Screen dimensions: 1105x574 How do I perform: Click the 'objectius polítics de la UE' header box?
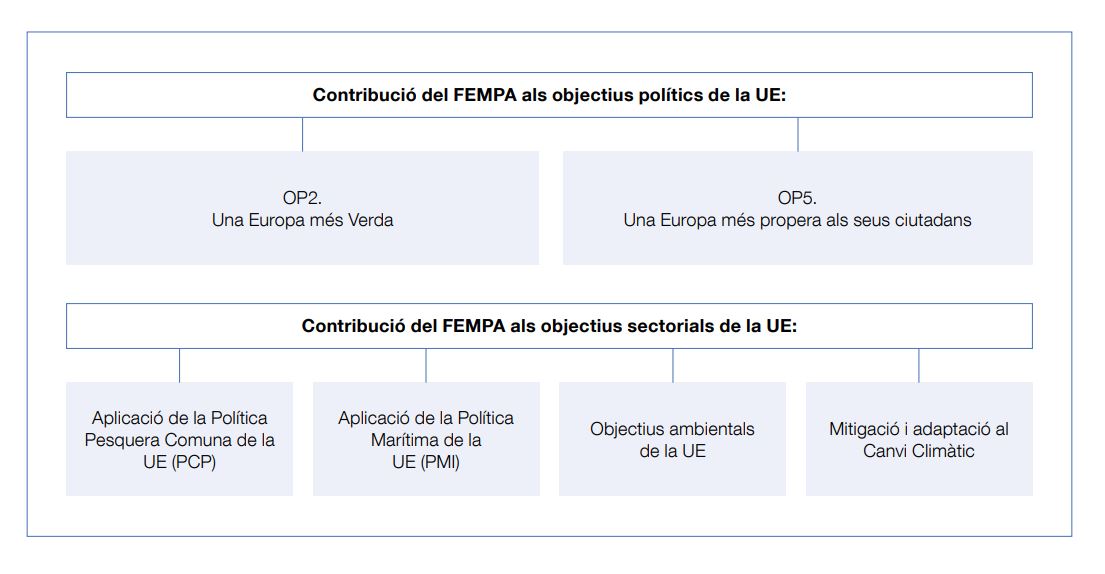tap(549, 95)
